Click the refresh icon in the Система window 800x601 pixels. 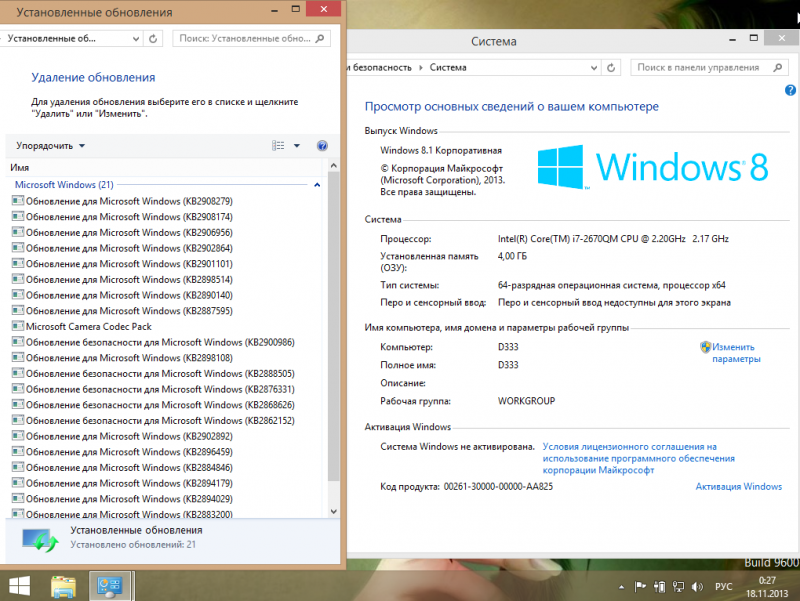[611, 67]
